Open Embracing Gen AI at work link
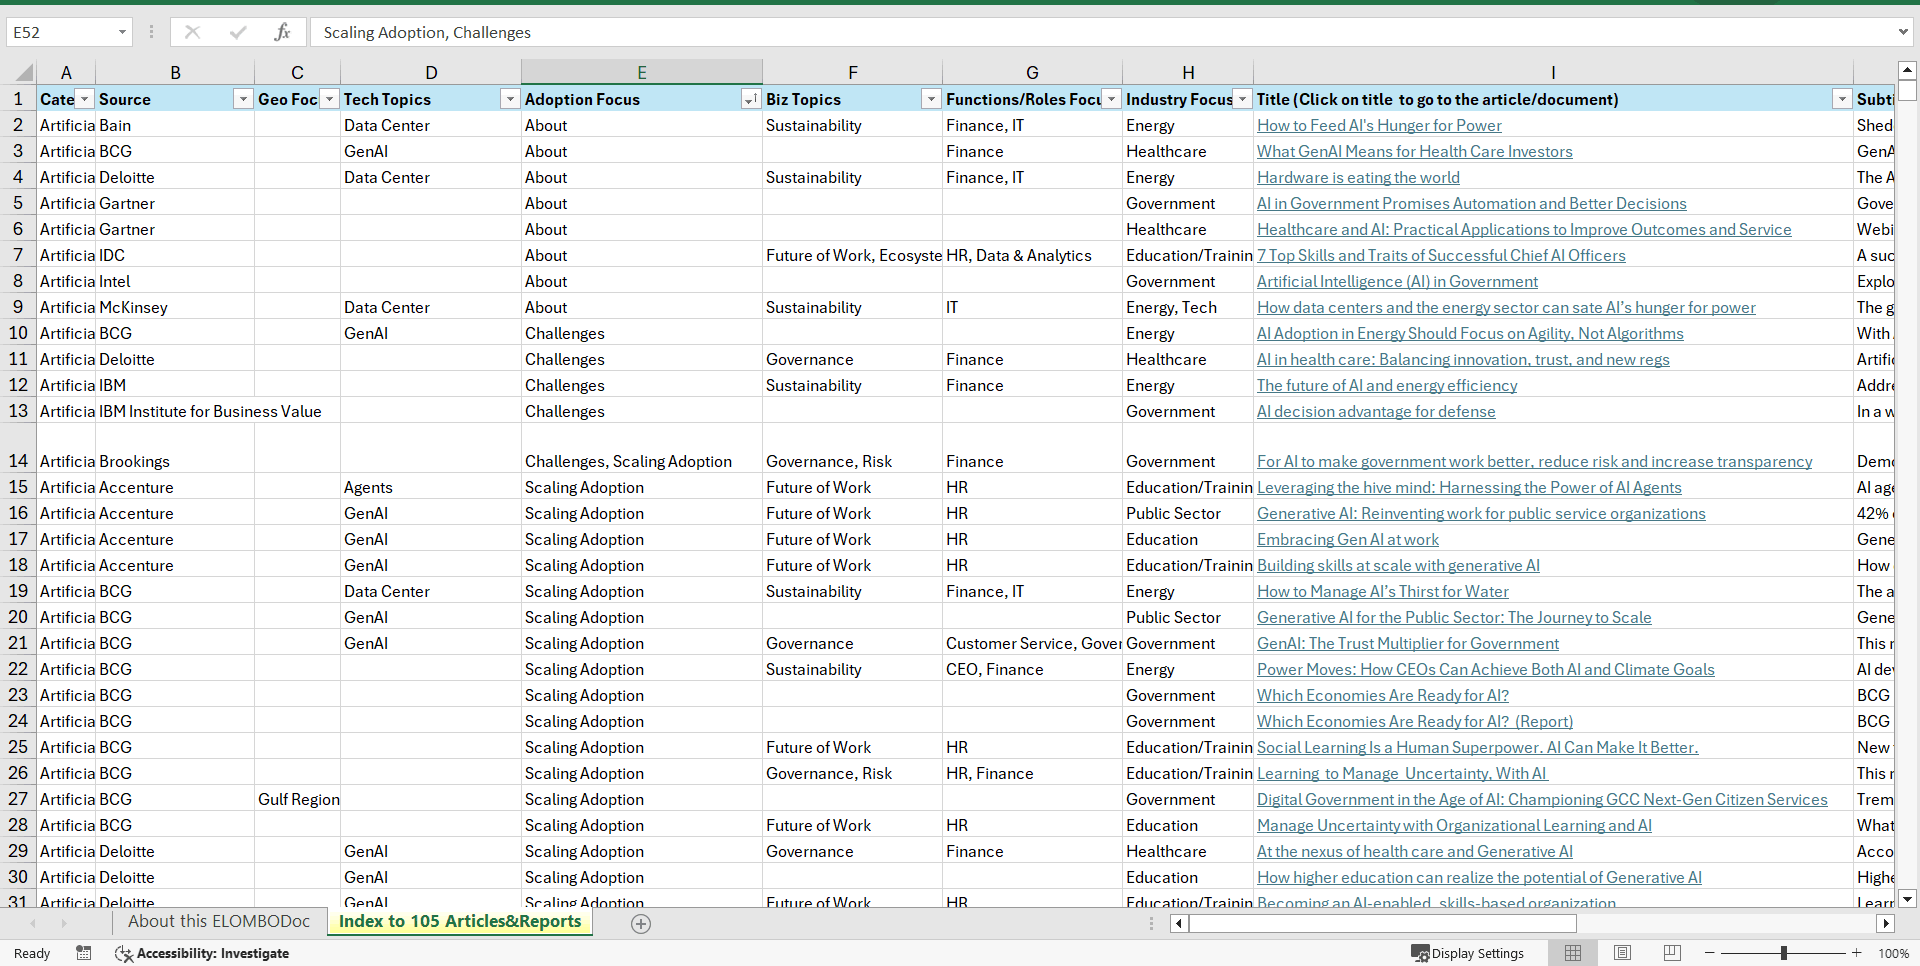 click(x=1348, y=539)
